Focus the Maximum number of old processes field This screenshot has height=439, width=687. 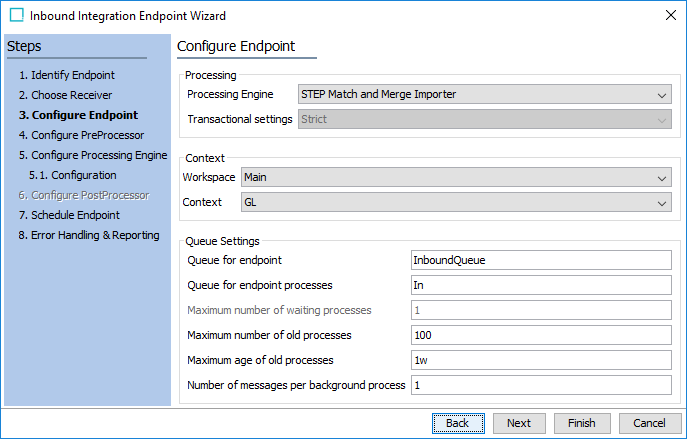[x=541, y=335]
